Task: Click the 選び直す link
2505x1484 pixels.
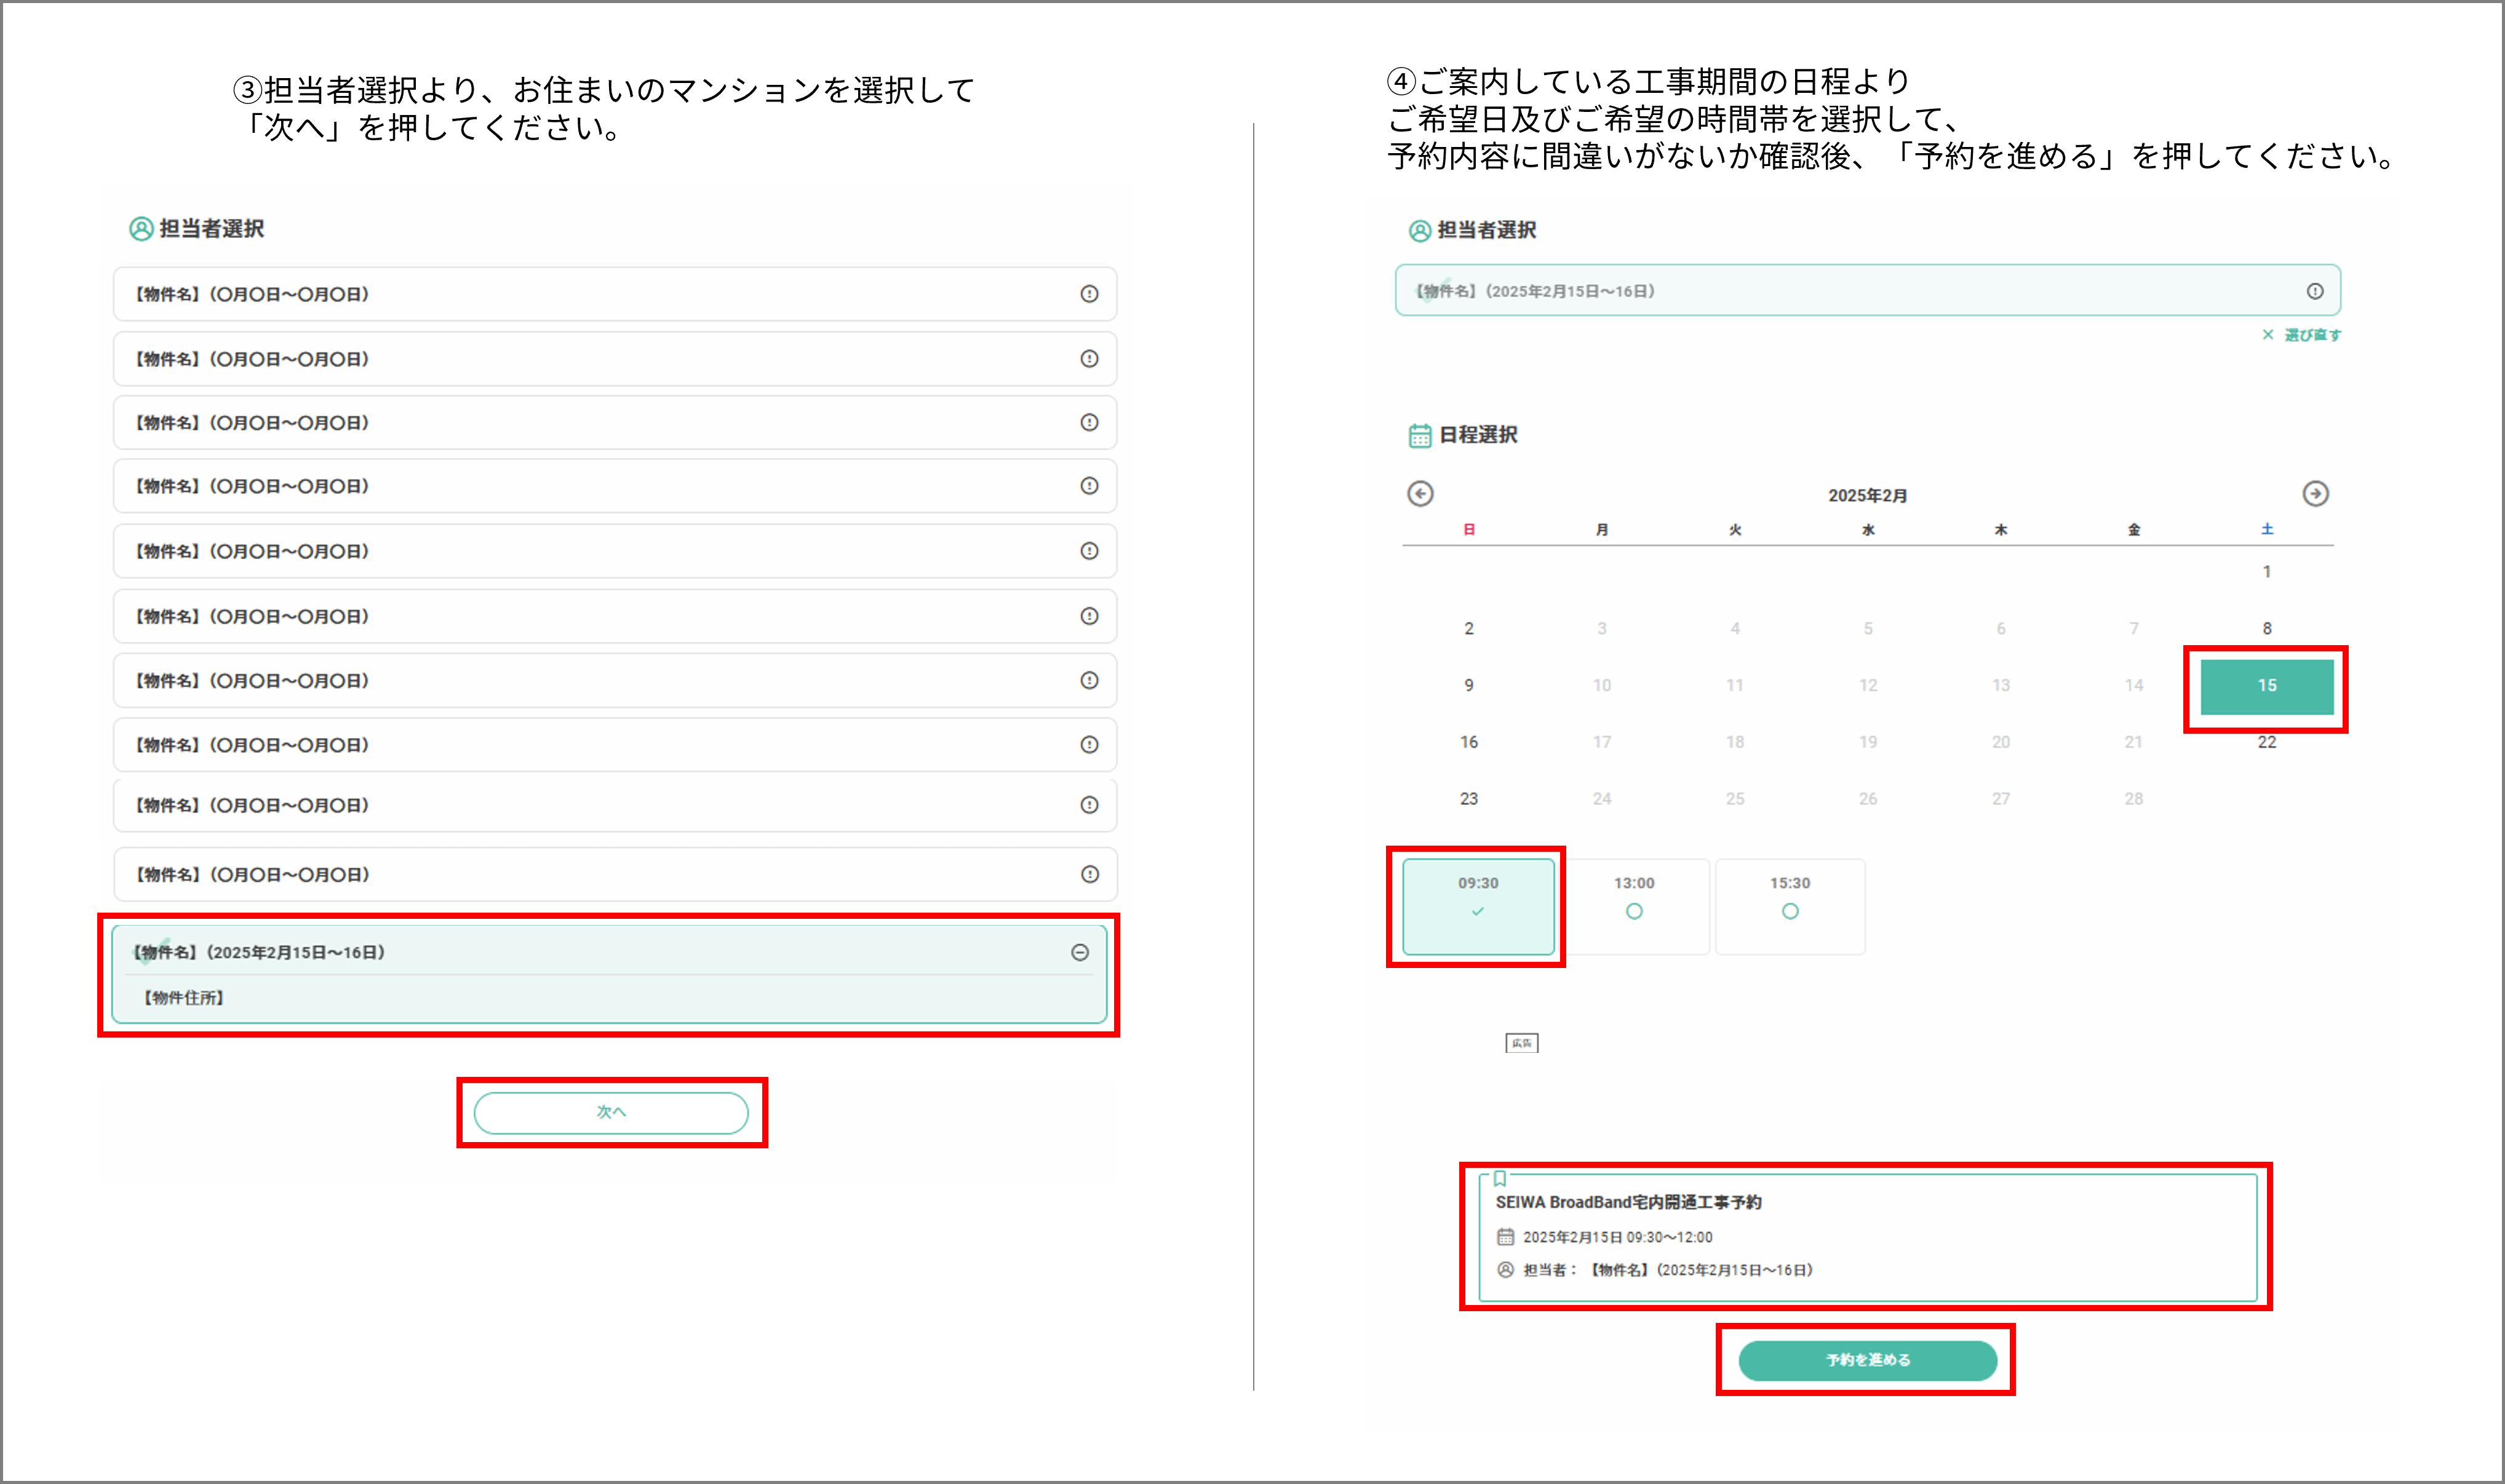Action: [x=2302, y=335]
